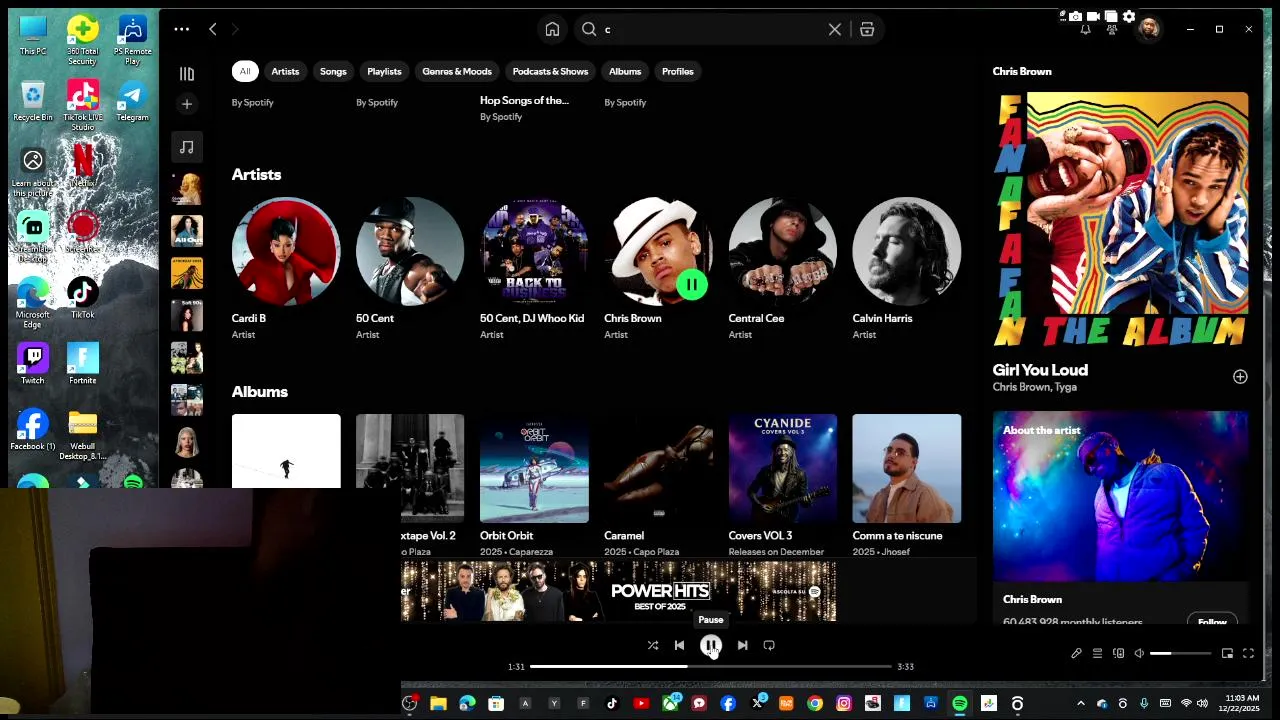Filter results by Albums
Screen dimensions: 1280x720
point(625,71)
